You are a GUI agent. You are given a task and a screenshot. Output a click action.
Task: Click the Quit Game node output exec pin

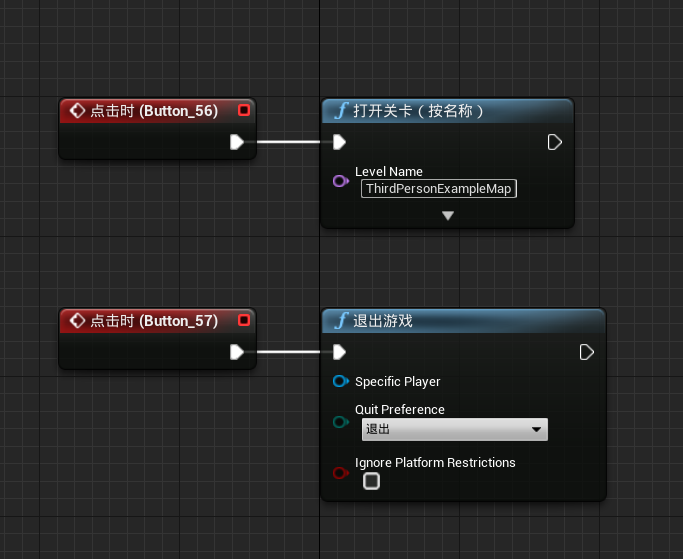click(x=587, y=352)
